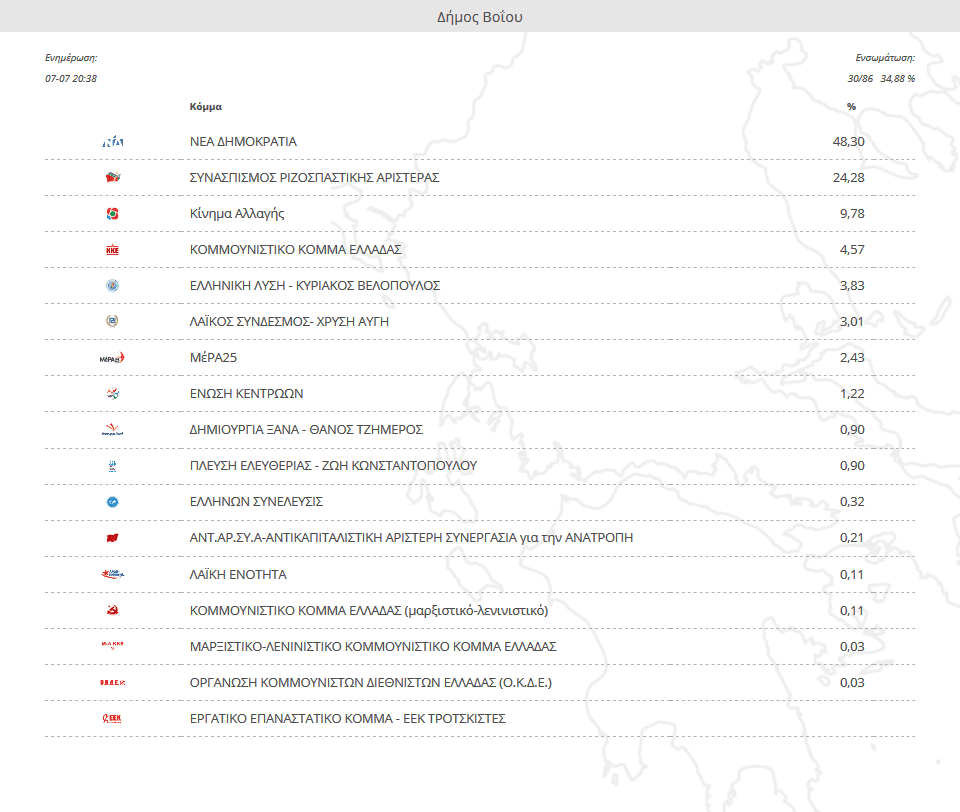
Task: Click the 3,83 percentage value
Action: [852, 286]
